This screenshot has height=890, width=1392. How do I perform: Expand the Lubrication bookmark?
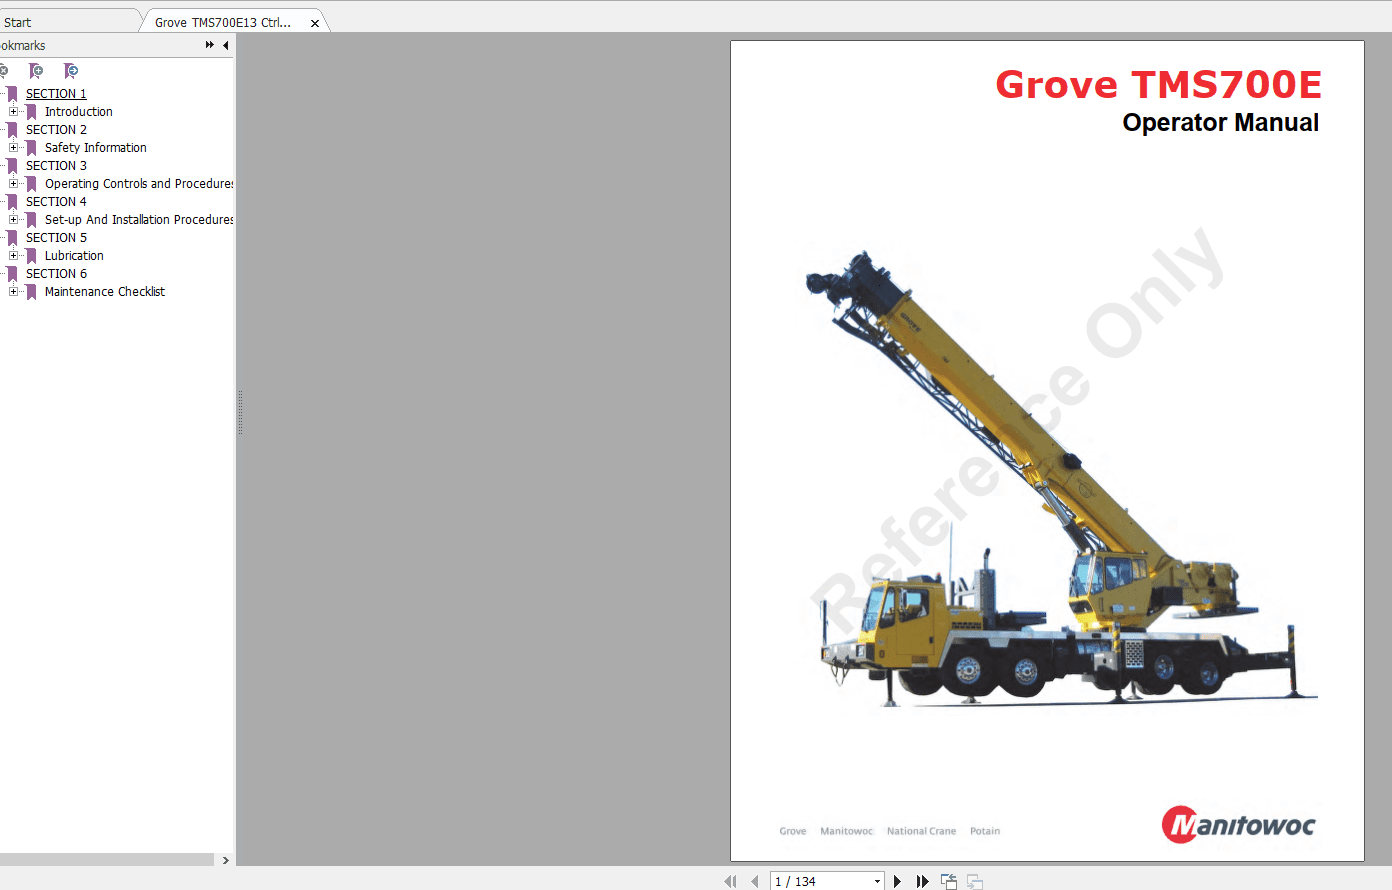click(13, 255)
